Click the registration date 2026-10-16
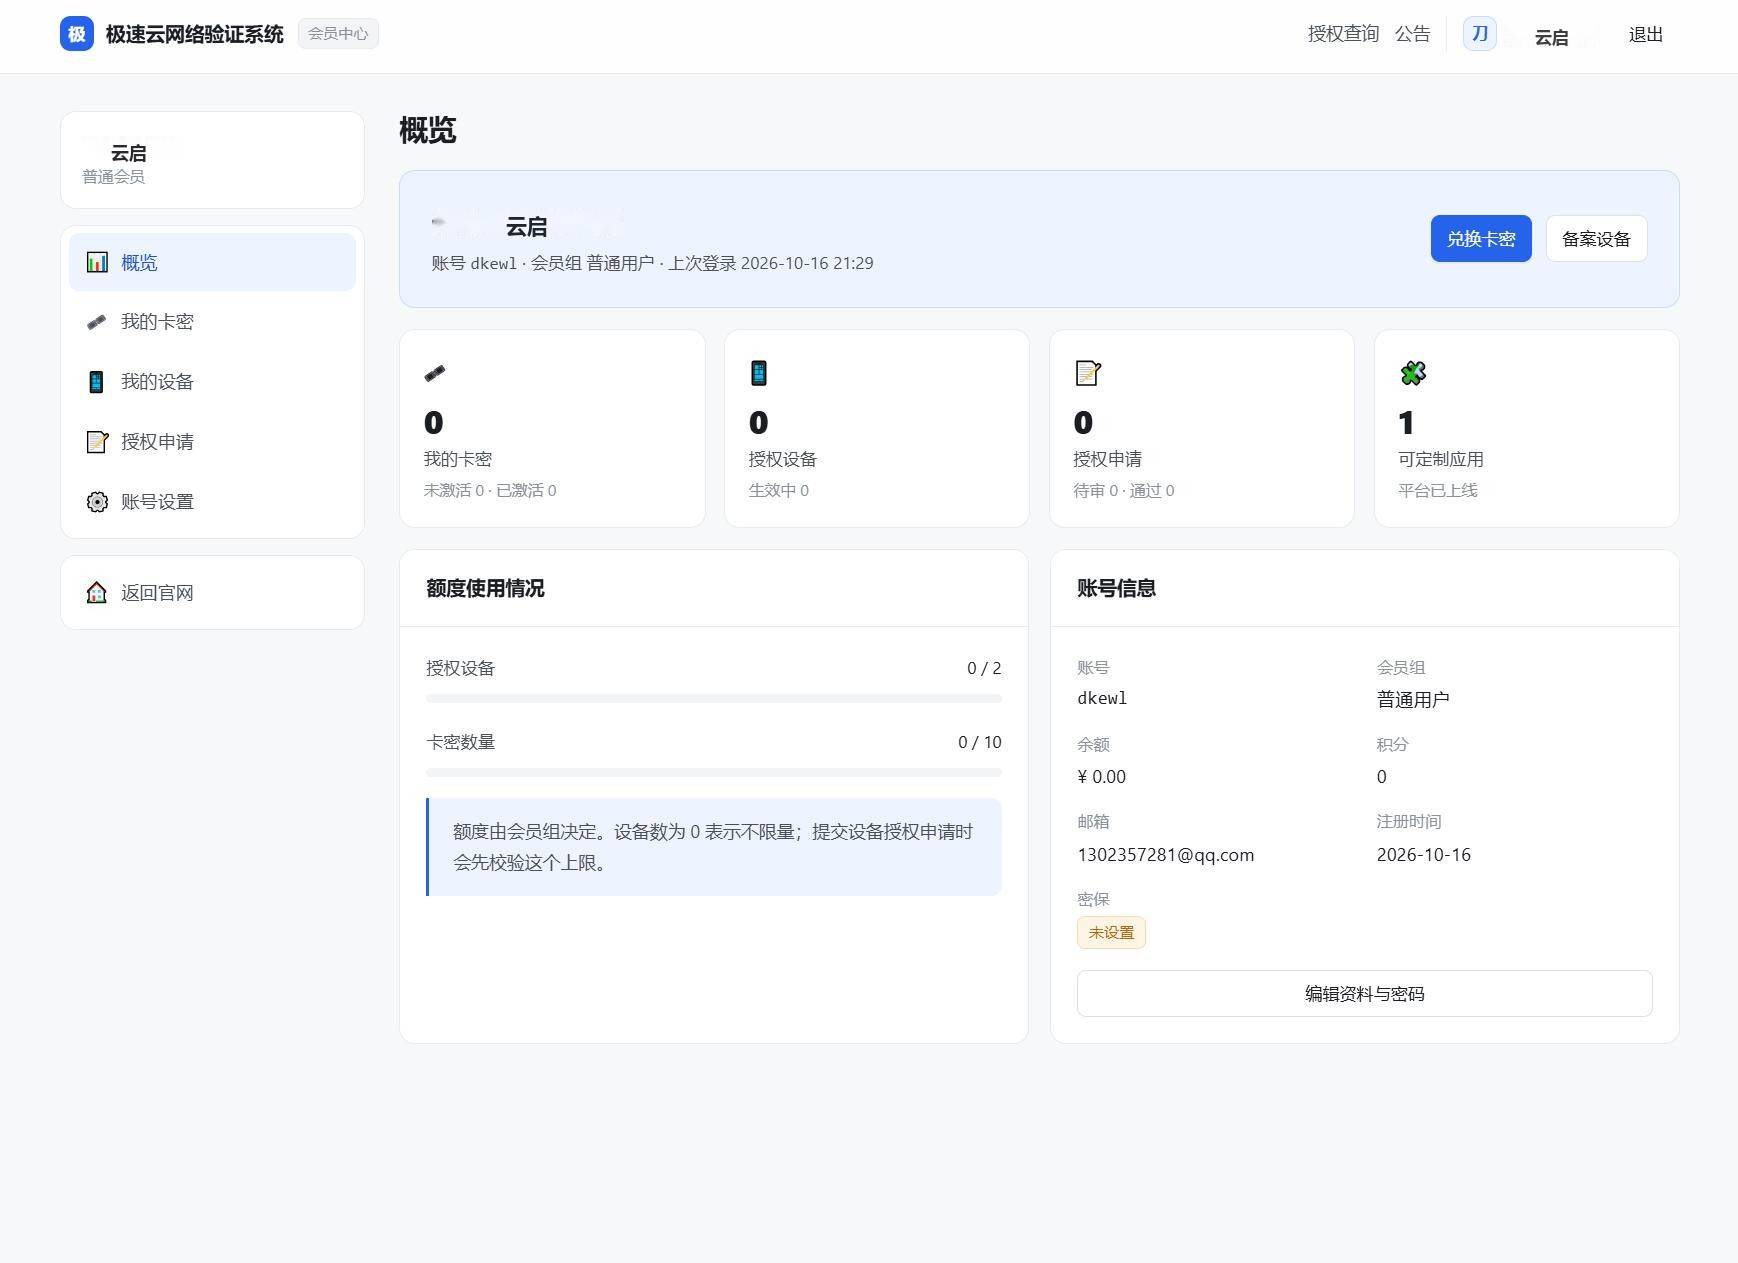The height and width of the screenshot is (1263, 1738). [x=1423, y=855]
